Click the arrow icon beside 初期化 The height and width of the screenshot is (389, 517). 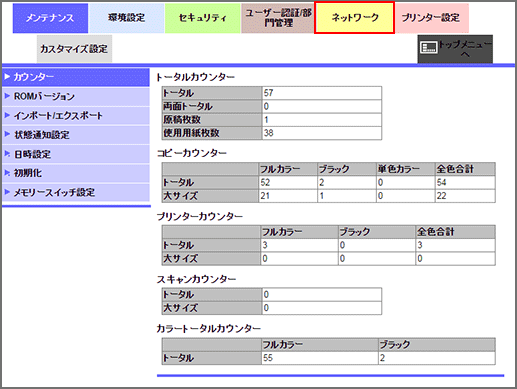(7, 173)
